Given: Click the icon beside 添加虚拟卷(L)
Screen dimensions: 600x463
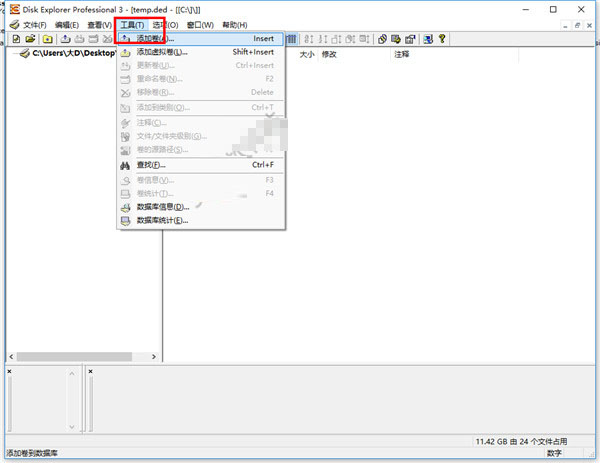Looking at the screenshot, I should point(126,53).
